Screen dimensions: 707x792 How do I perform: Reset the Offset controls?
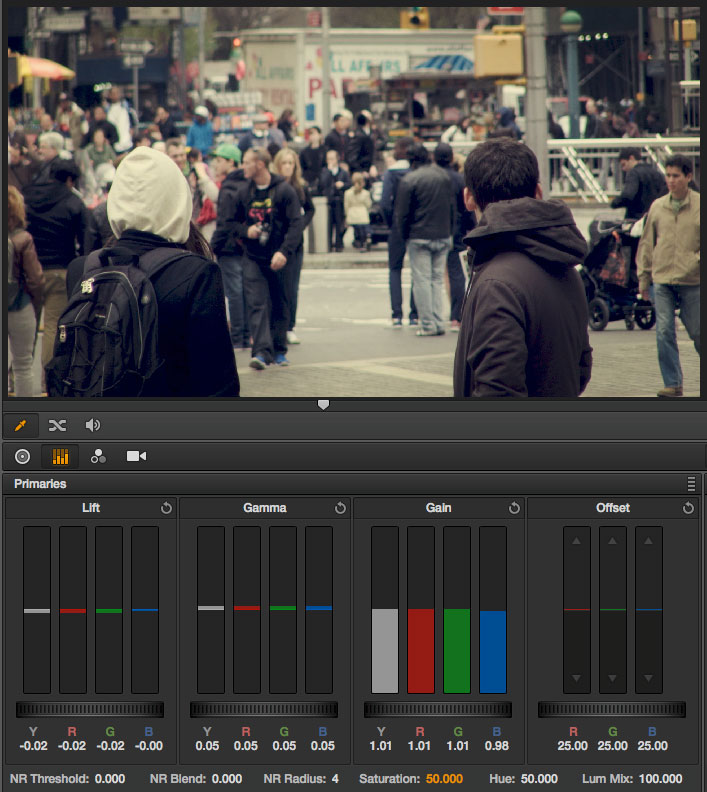click(688, 508)
